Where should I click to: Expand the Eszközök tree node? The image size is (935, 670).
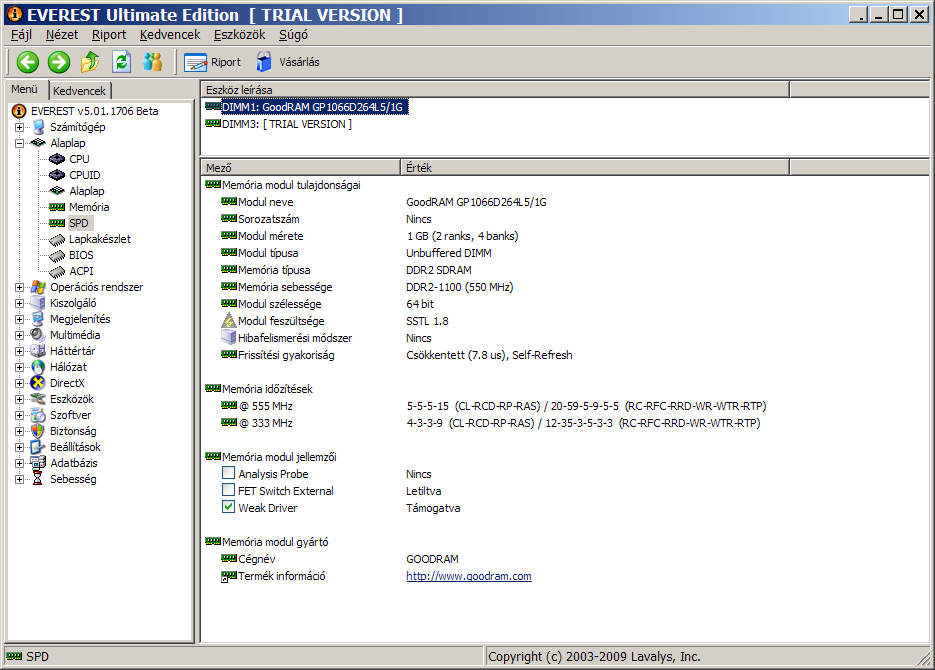click(20, 399)
